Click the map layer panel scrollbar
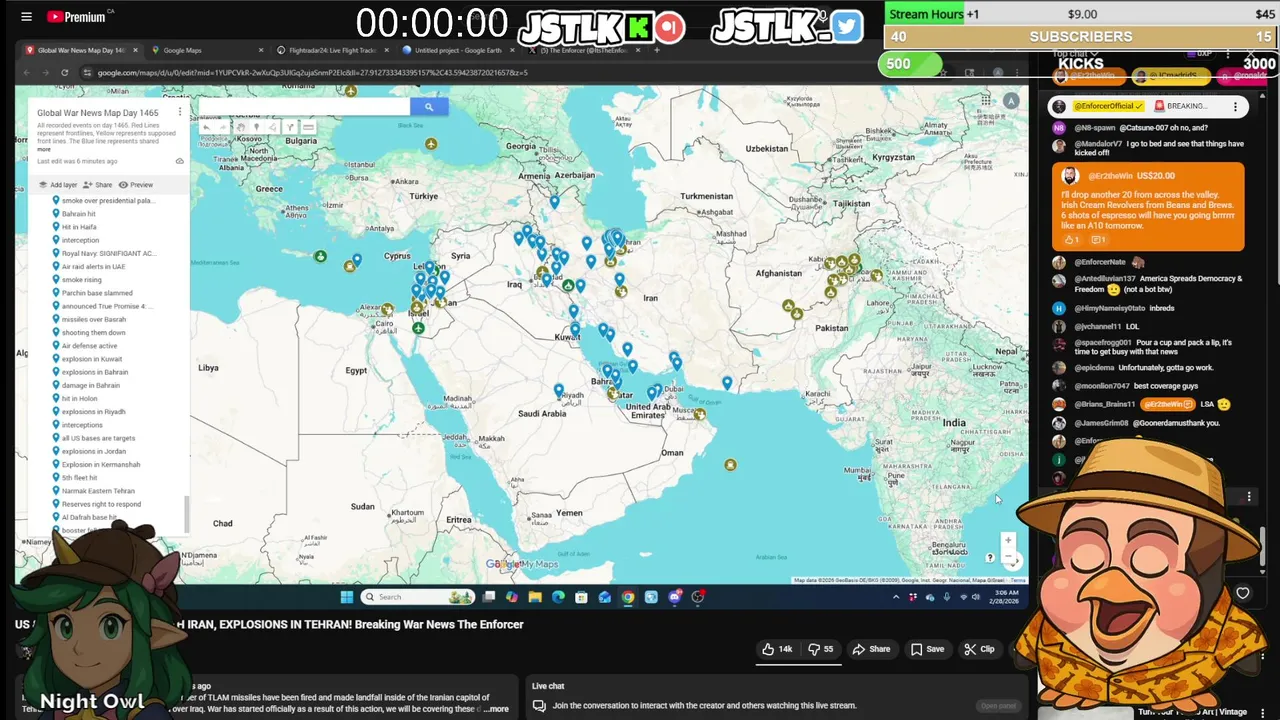This screenshot has width=1280, height=720. pyautogui.click(x=185, y=513)
